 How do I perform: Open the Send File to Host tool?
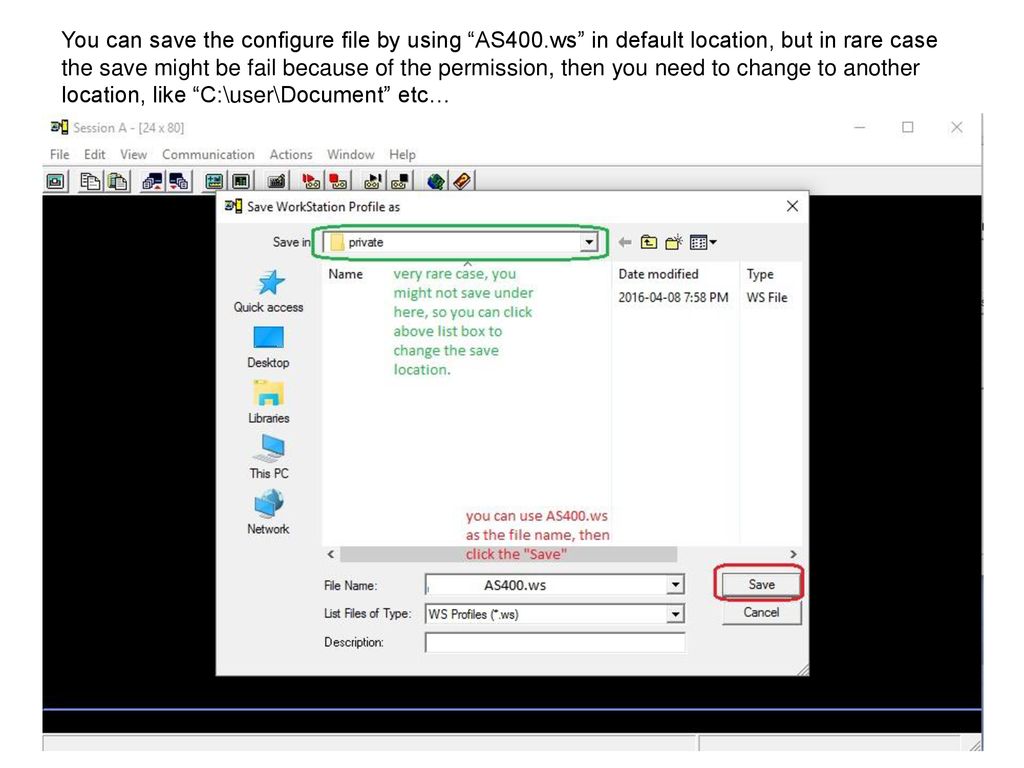(x=153, y=180)
